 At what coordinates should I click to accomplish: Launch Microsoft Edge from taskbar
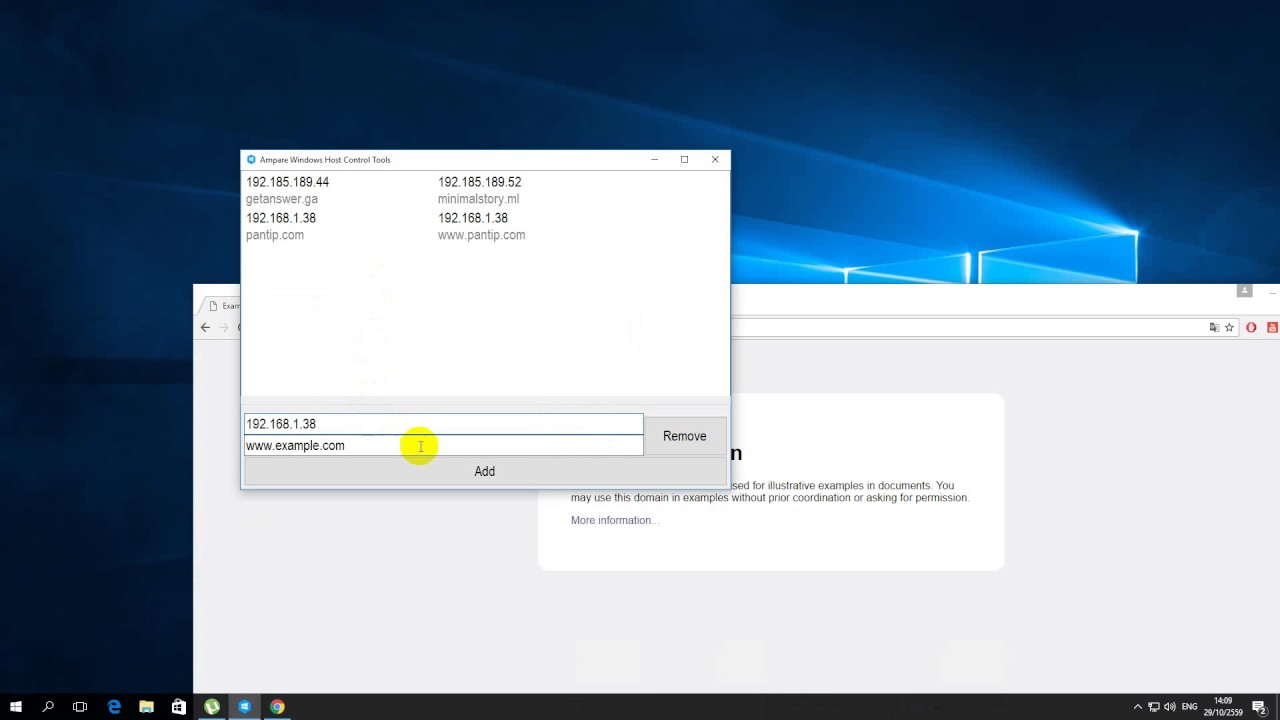[114, 707]
